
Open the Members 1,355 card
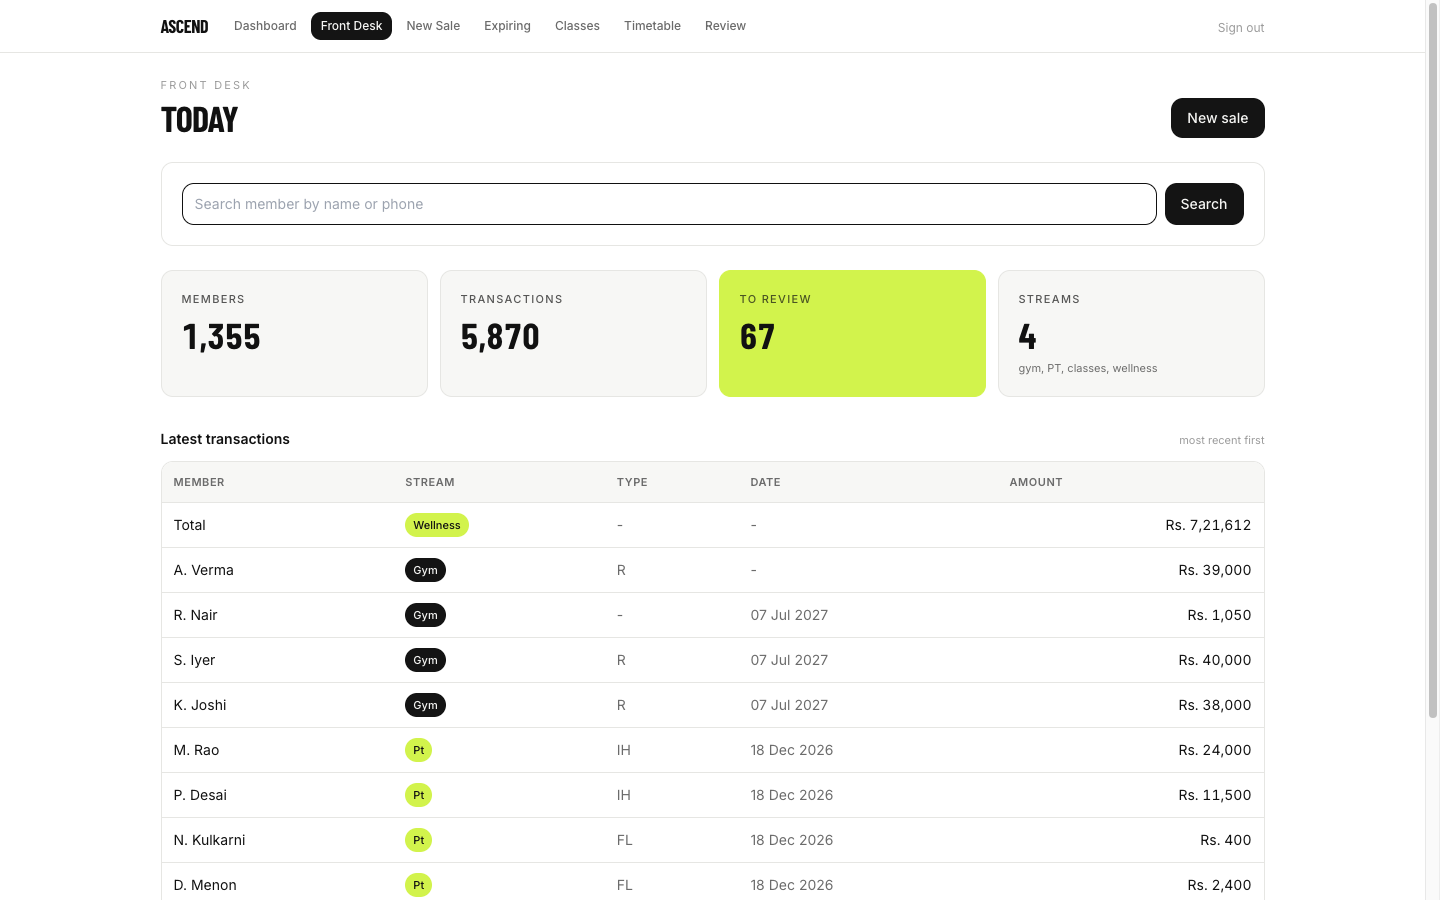(x=294, y=333)
